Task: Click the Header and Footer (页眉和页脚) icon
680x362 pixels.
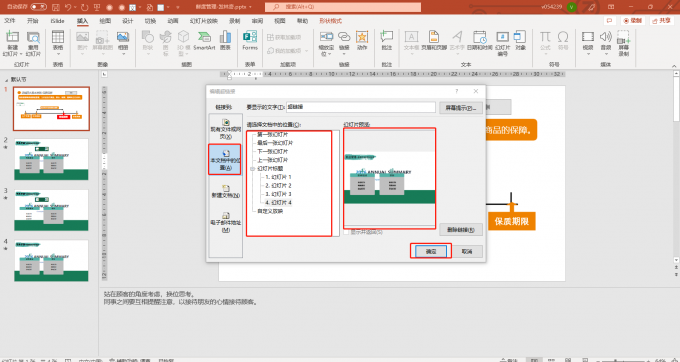Action: pyautogui.click(x=434, y=37)
